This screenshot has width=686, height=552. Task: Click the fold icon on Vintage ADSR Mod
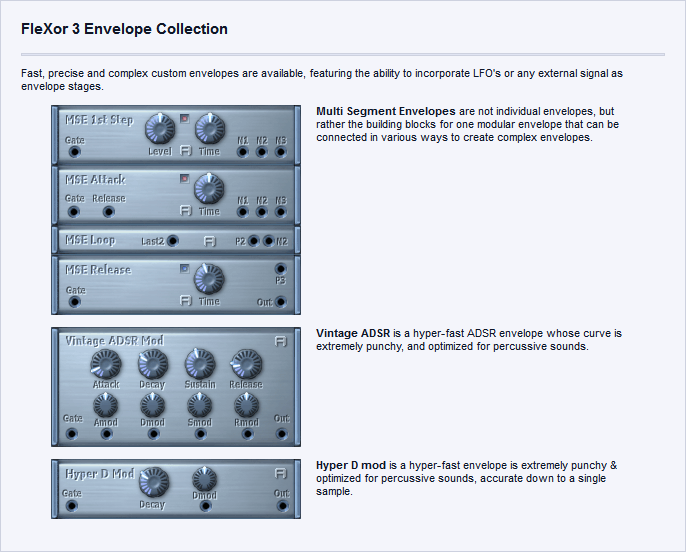(x=281, y=341)
